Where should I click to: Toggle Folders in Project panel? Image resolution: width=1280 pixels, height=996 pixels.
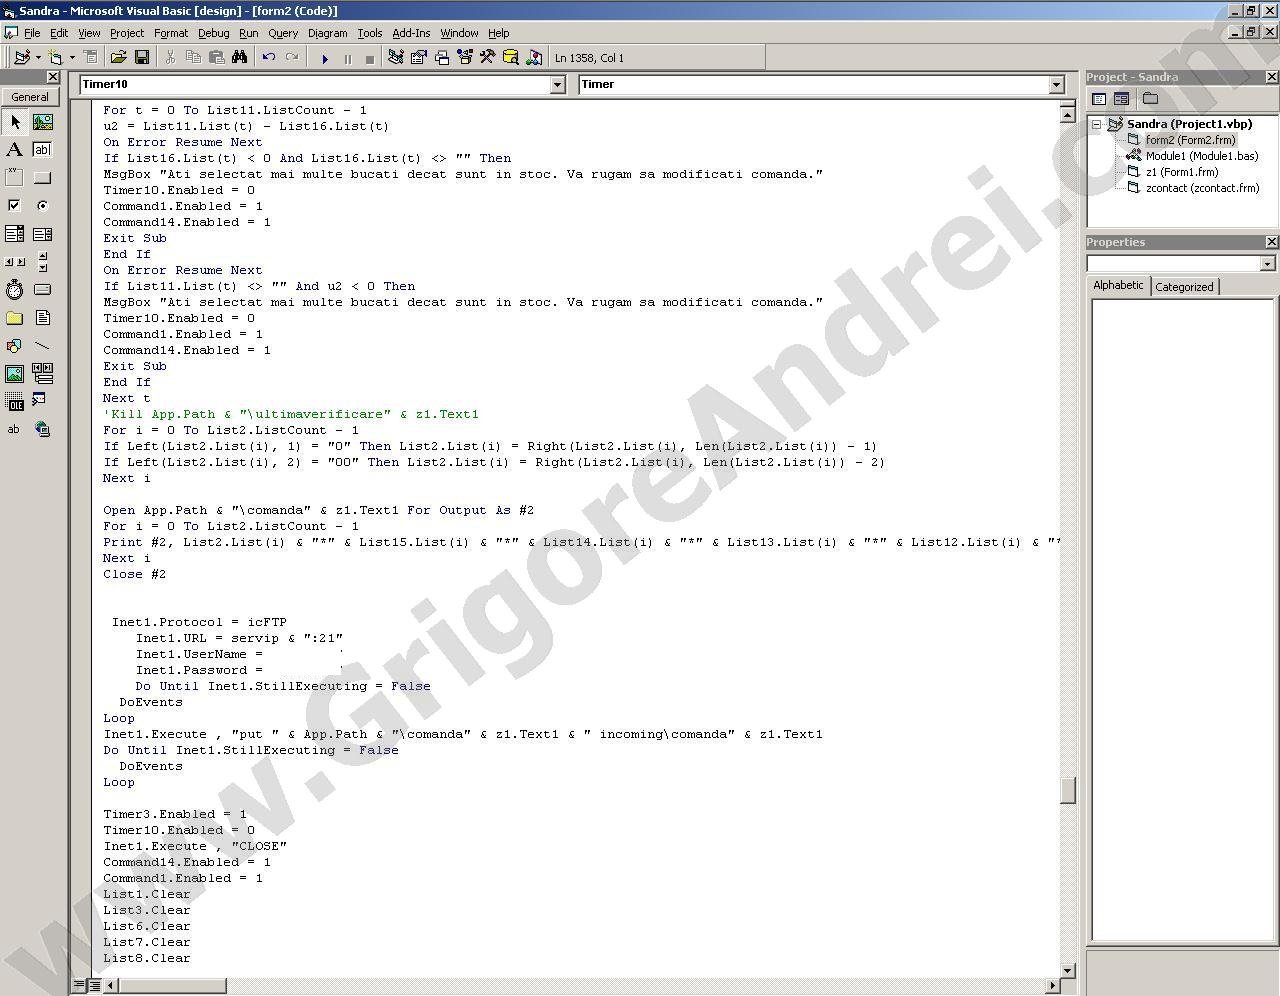click(x=1150, y=98)
